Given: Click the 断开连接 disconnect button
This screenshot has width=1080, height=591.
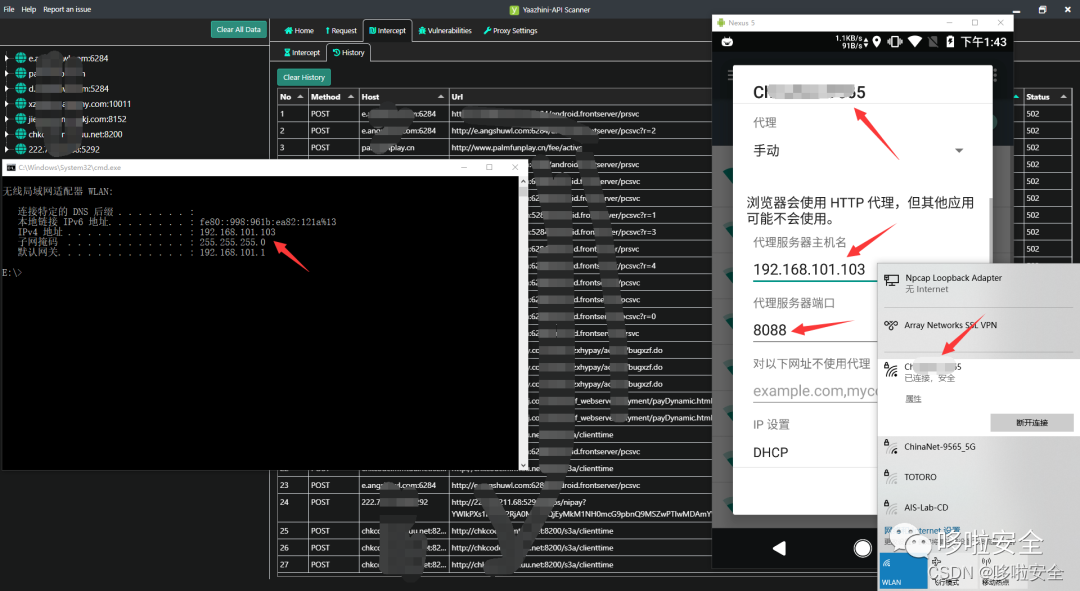Looking at the screenshot, I should tap(1031, 422).
